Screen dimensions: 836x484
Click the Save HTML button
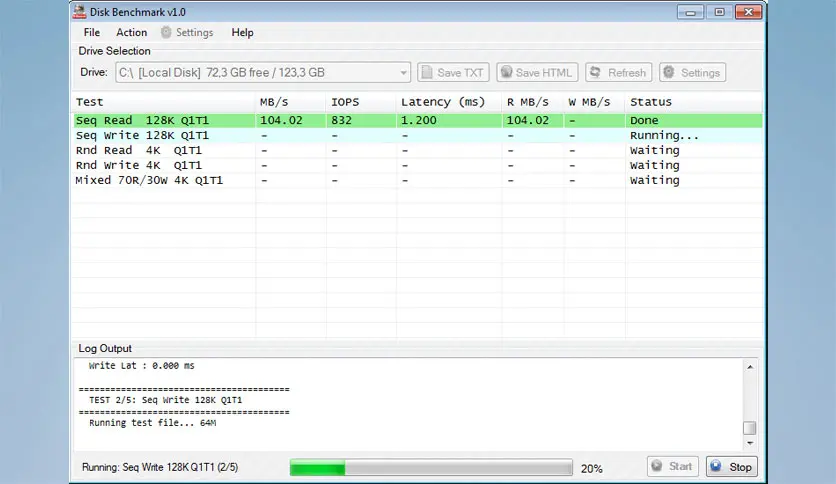[x=537, y=72]
